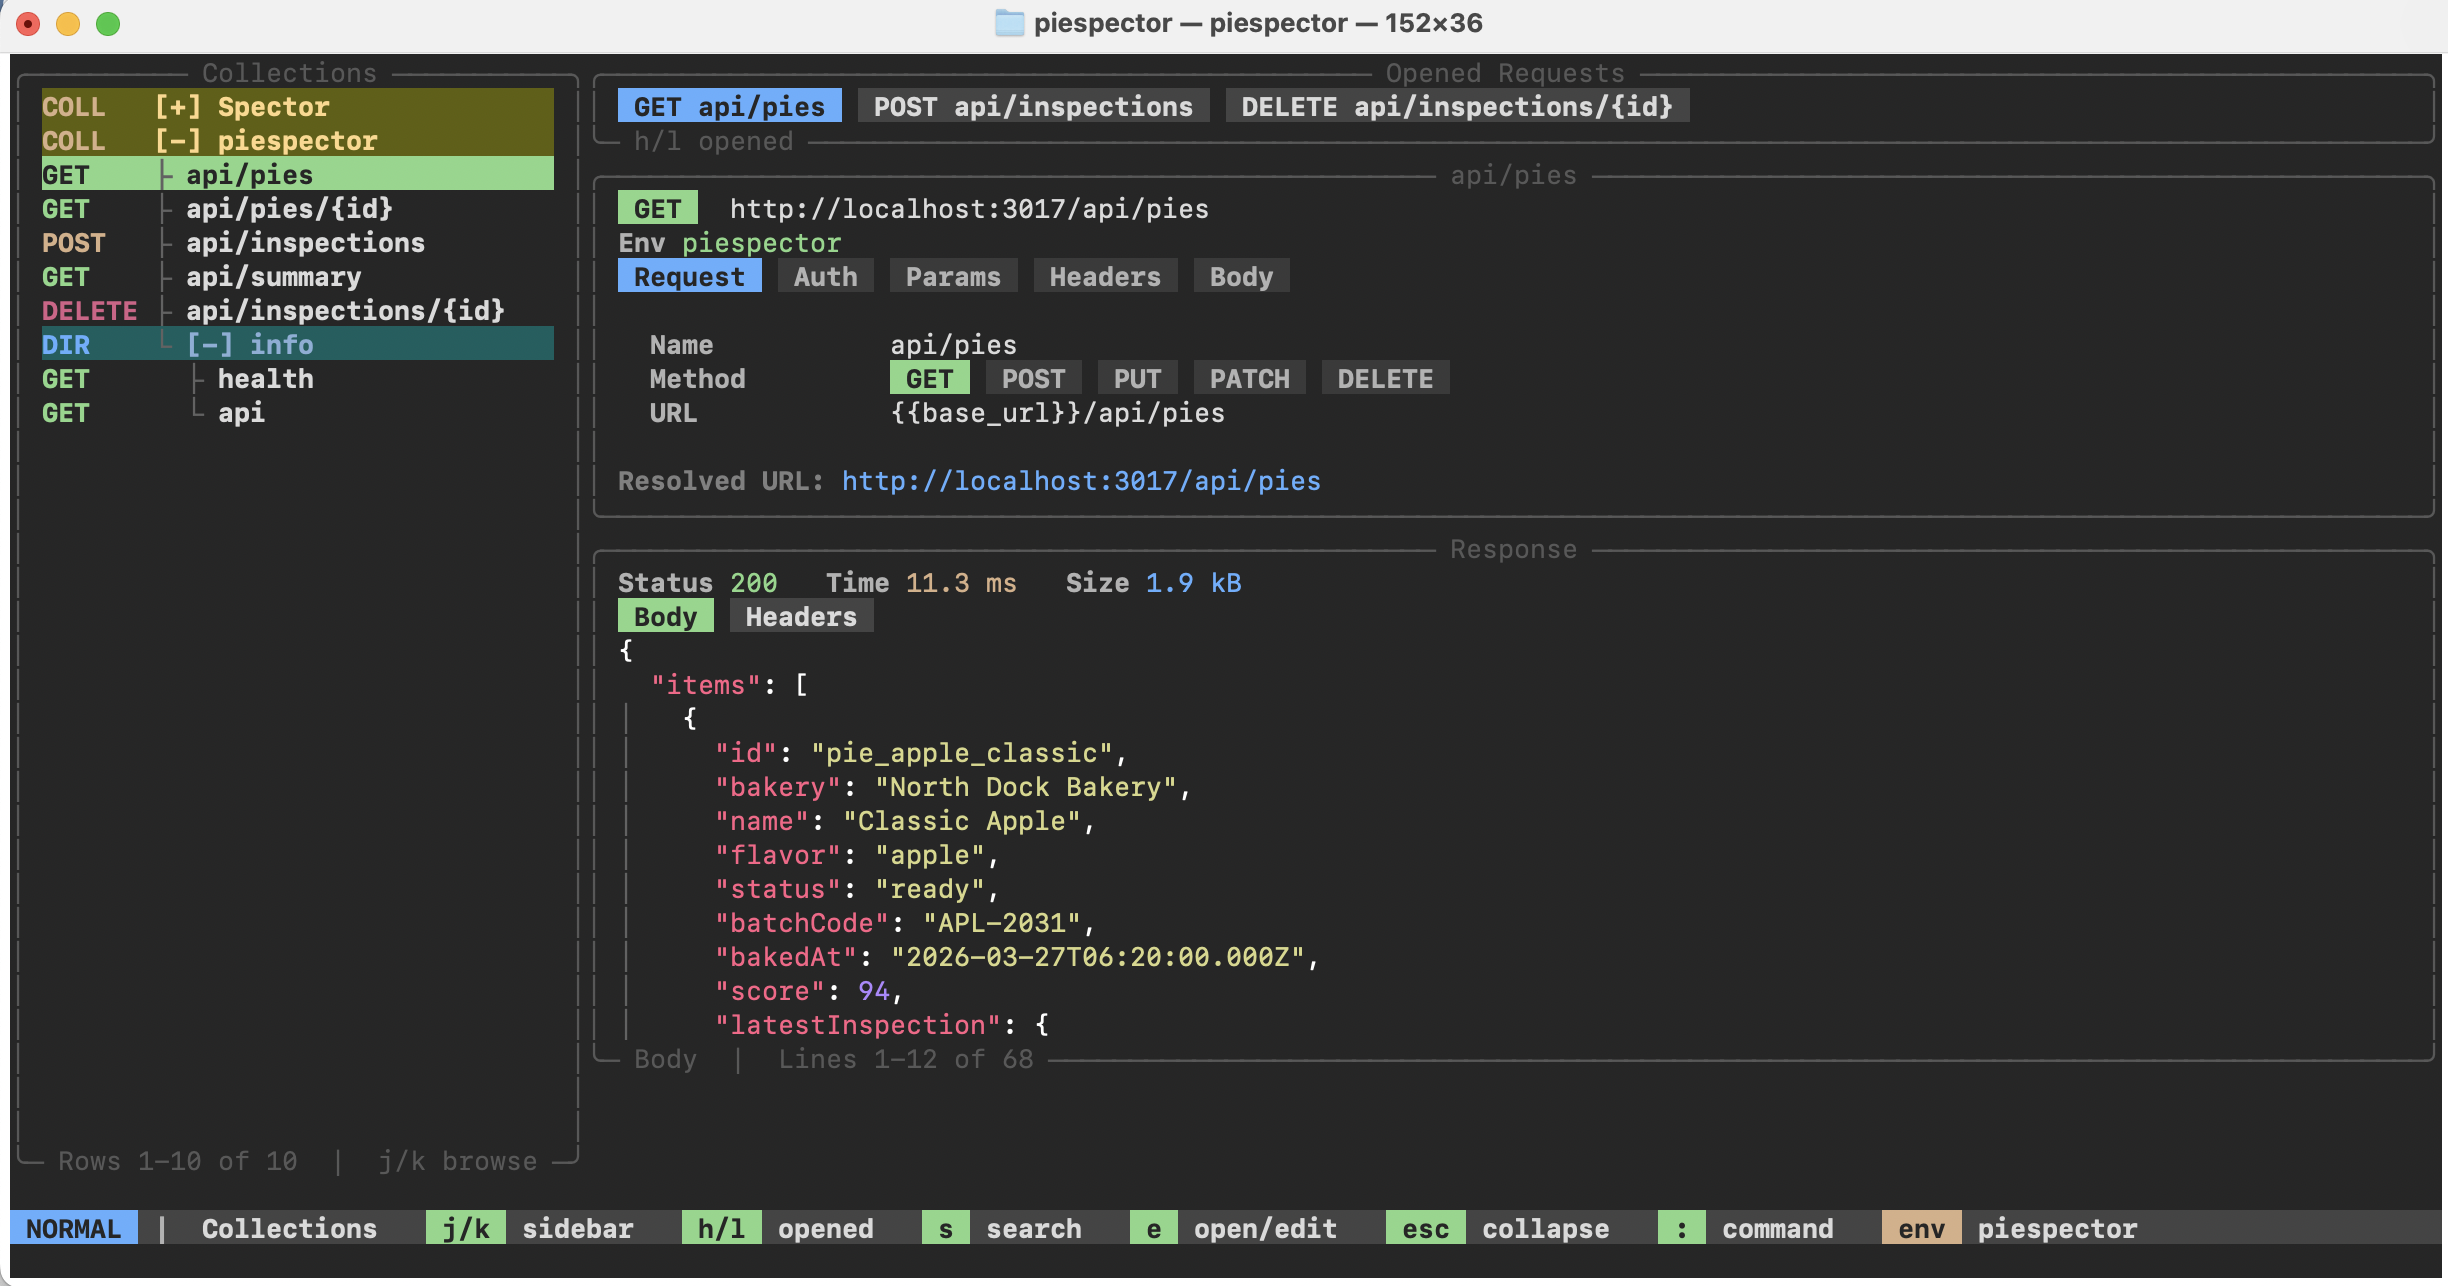Collapse the piespector collection with [-]
The width and height of the screenshot is (2448, 1286).
(178, 141)
